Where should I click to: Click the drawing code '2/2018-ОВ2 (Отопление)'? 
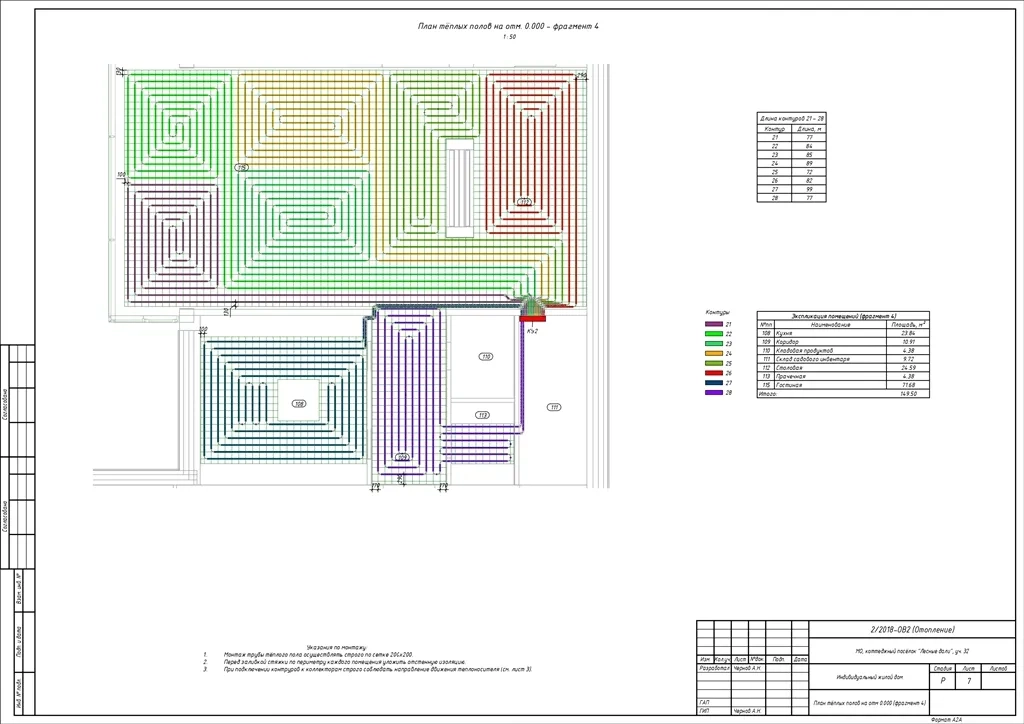912,630
